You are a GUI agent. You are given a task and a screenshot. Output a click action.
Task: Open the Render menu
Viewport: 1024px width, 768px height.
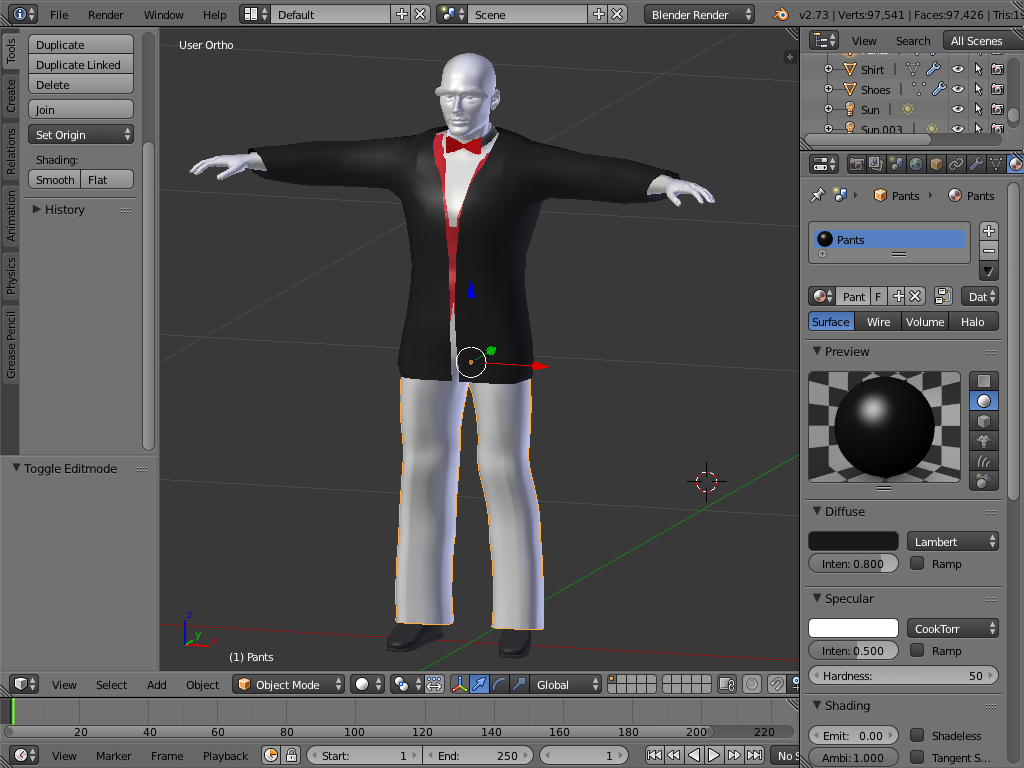106,15
